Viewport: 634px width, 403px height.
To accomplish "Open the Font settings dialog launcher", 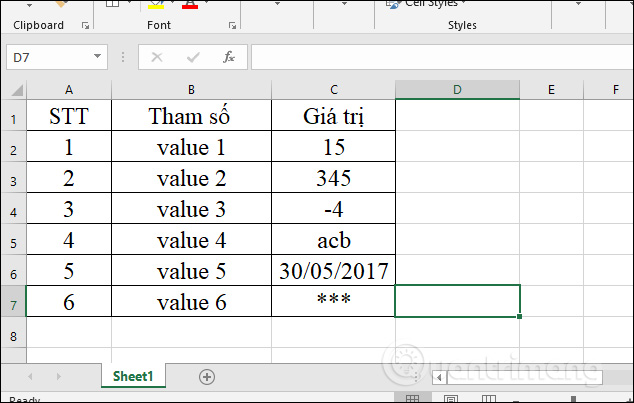I will point(232,26).
